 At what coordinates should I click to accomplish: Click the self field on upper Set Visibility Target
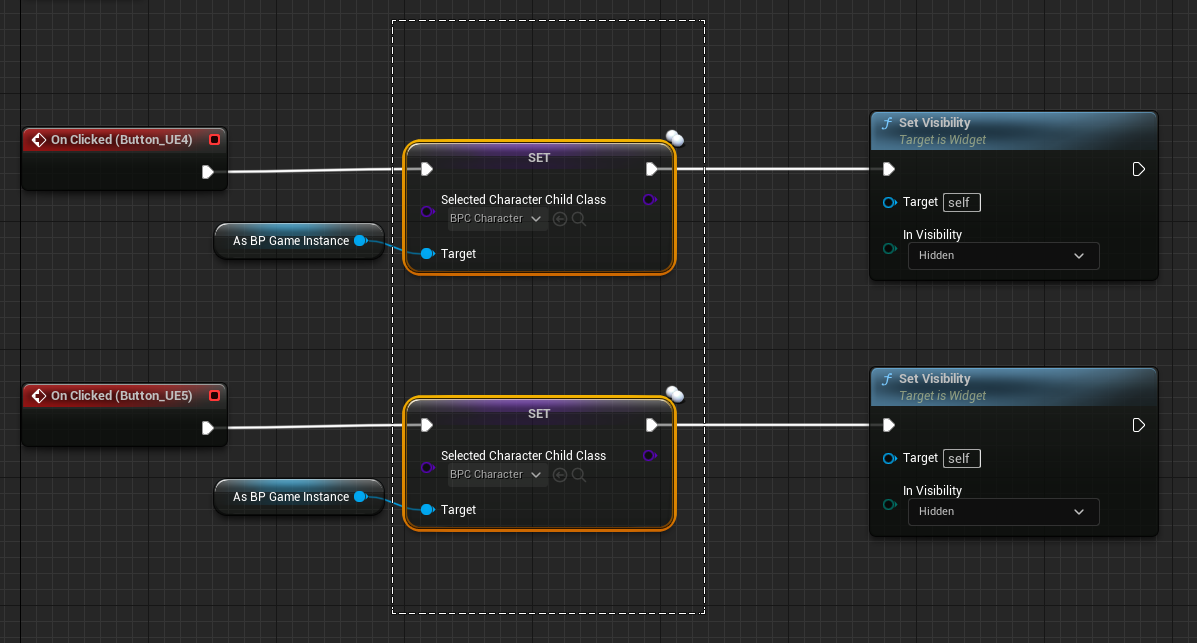tap(961, 202)
